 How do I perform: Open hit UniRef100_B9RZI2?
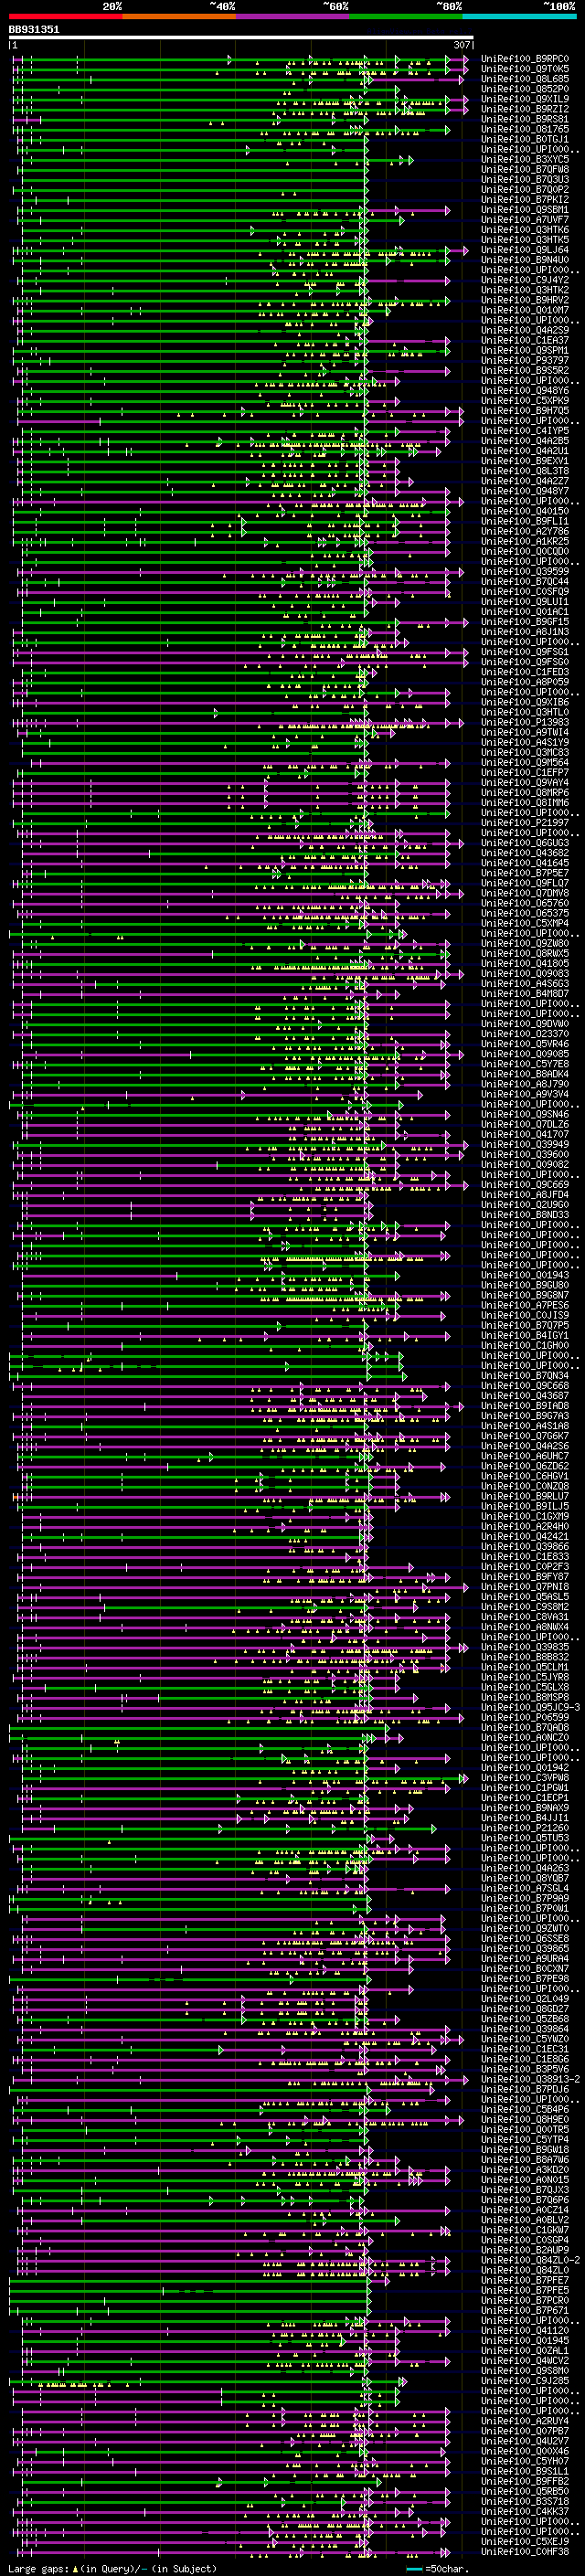[525, 109]
